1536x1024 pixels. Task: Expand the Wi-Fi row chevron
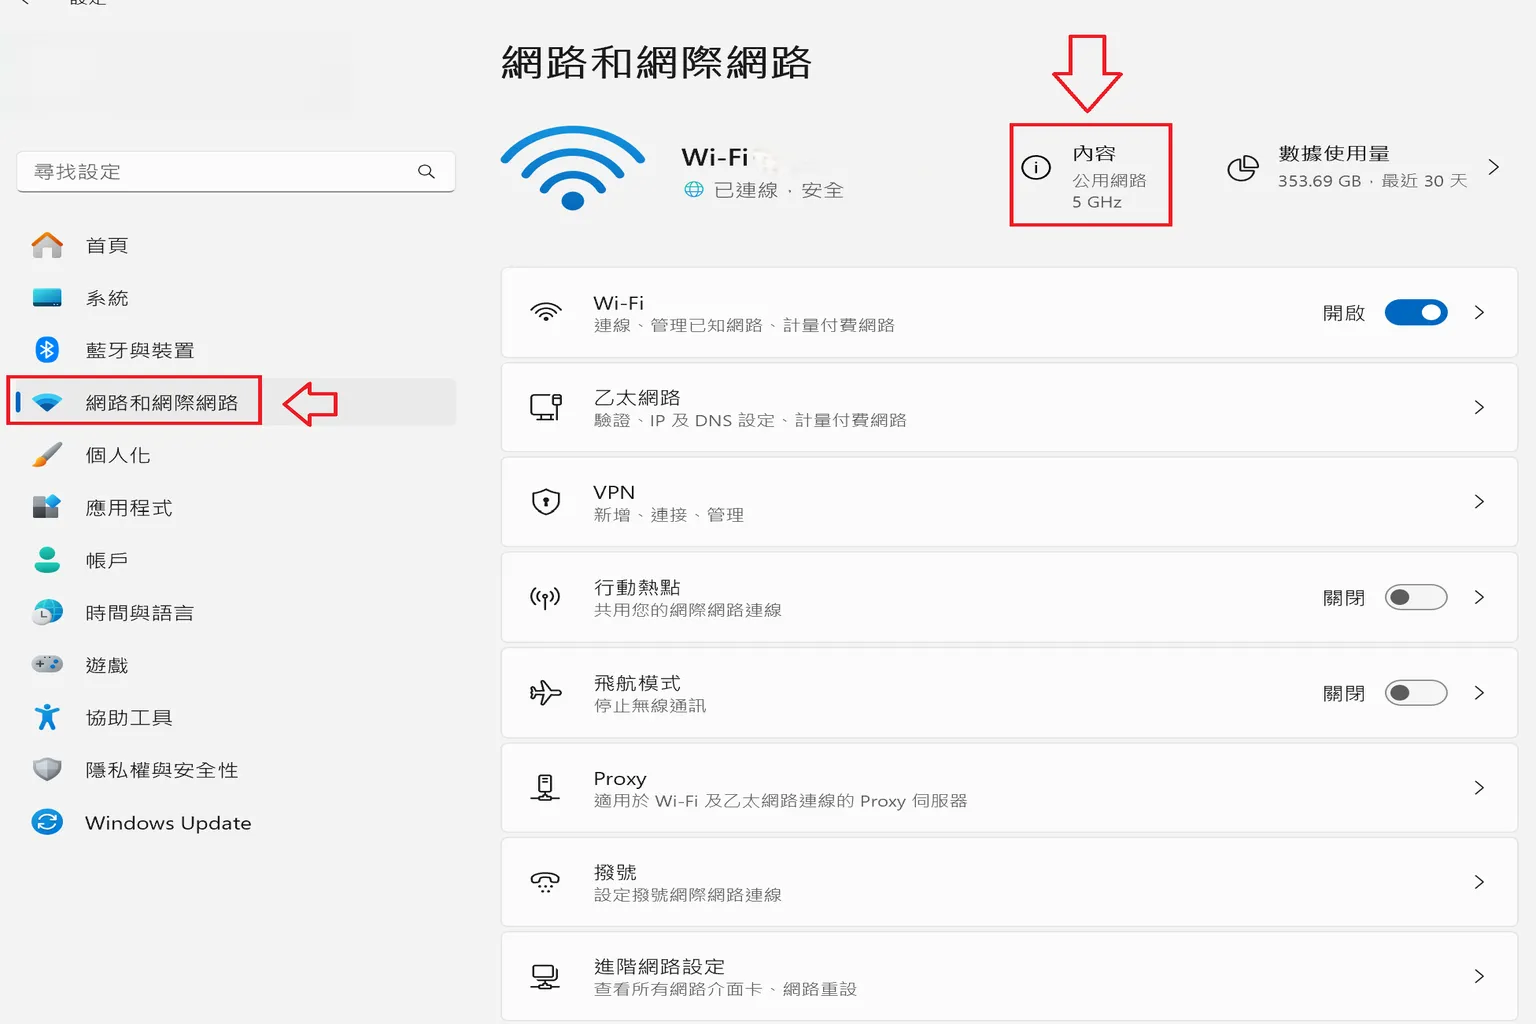tap(1479, 313)
